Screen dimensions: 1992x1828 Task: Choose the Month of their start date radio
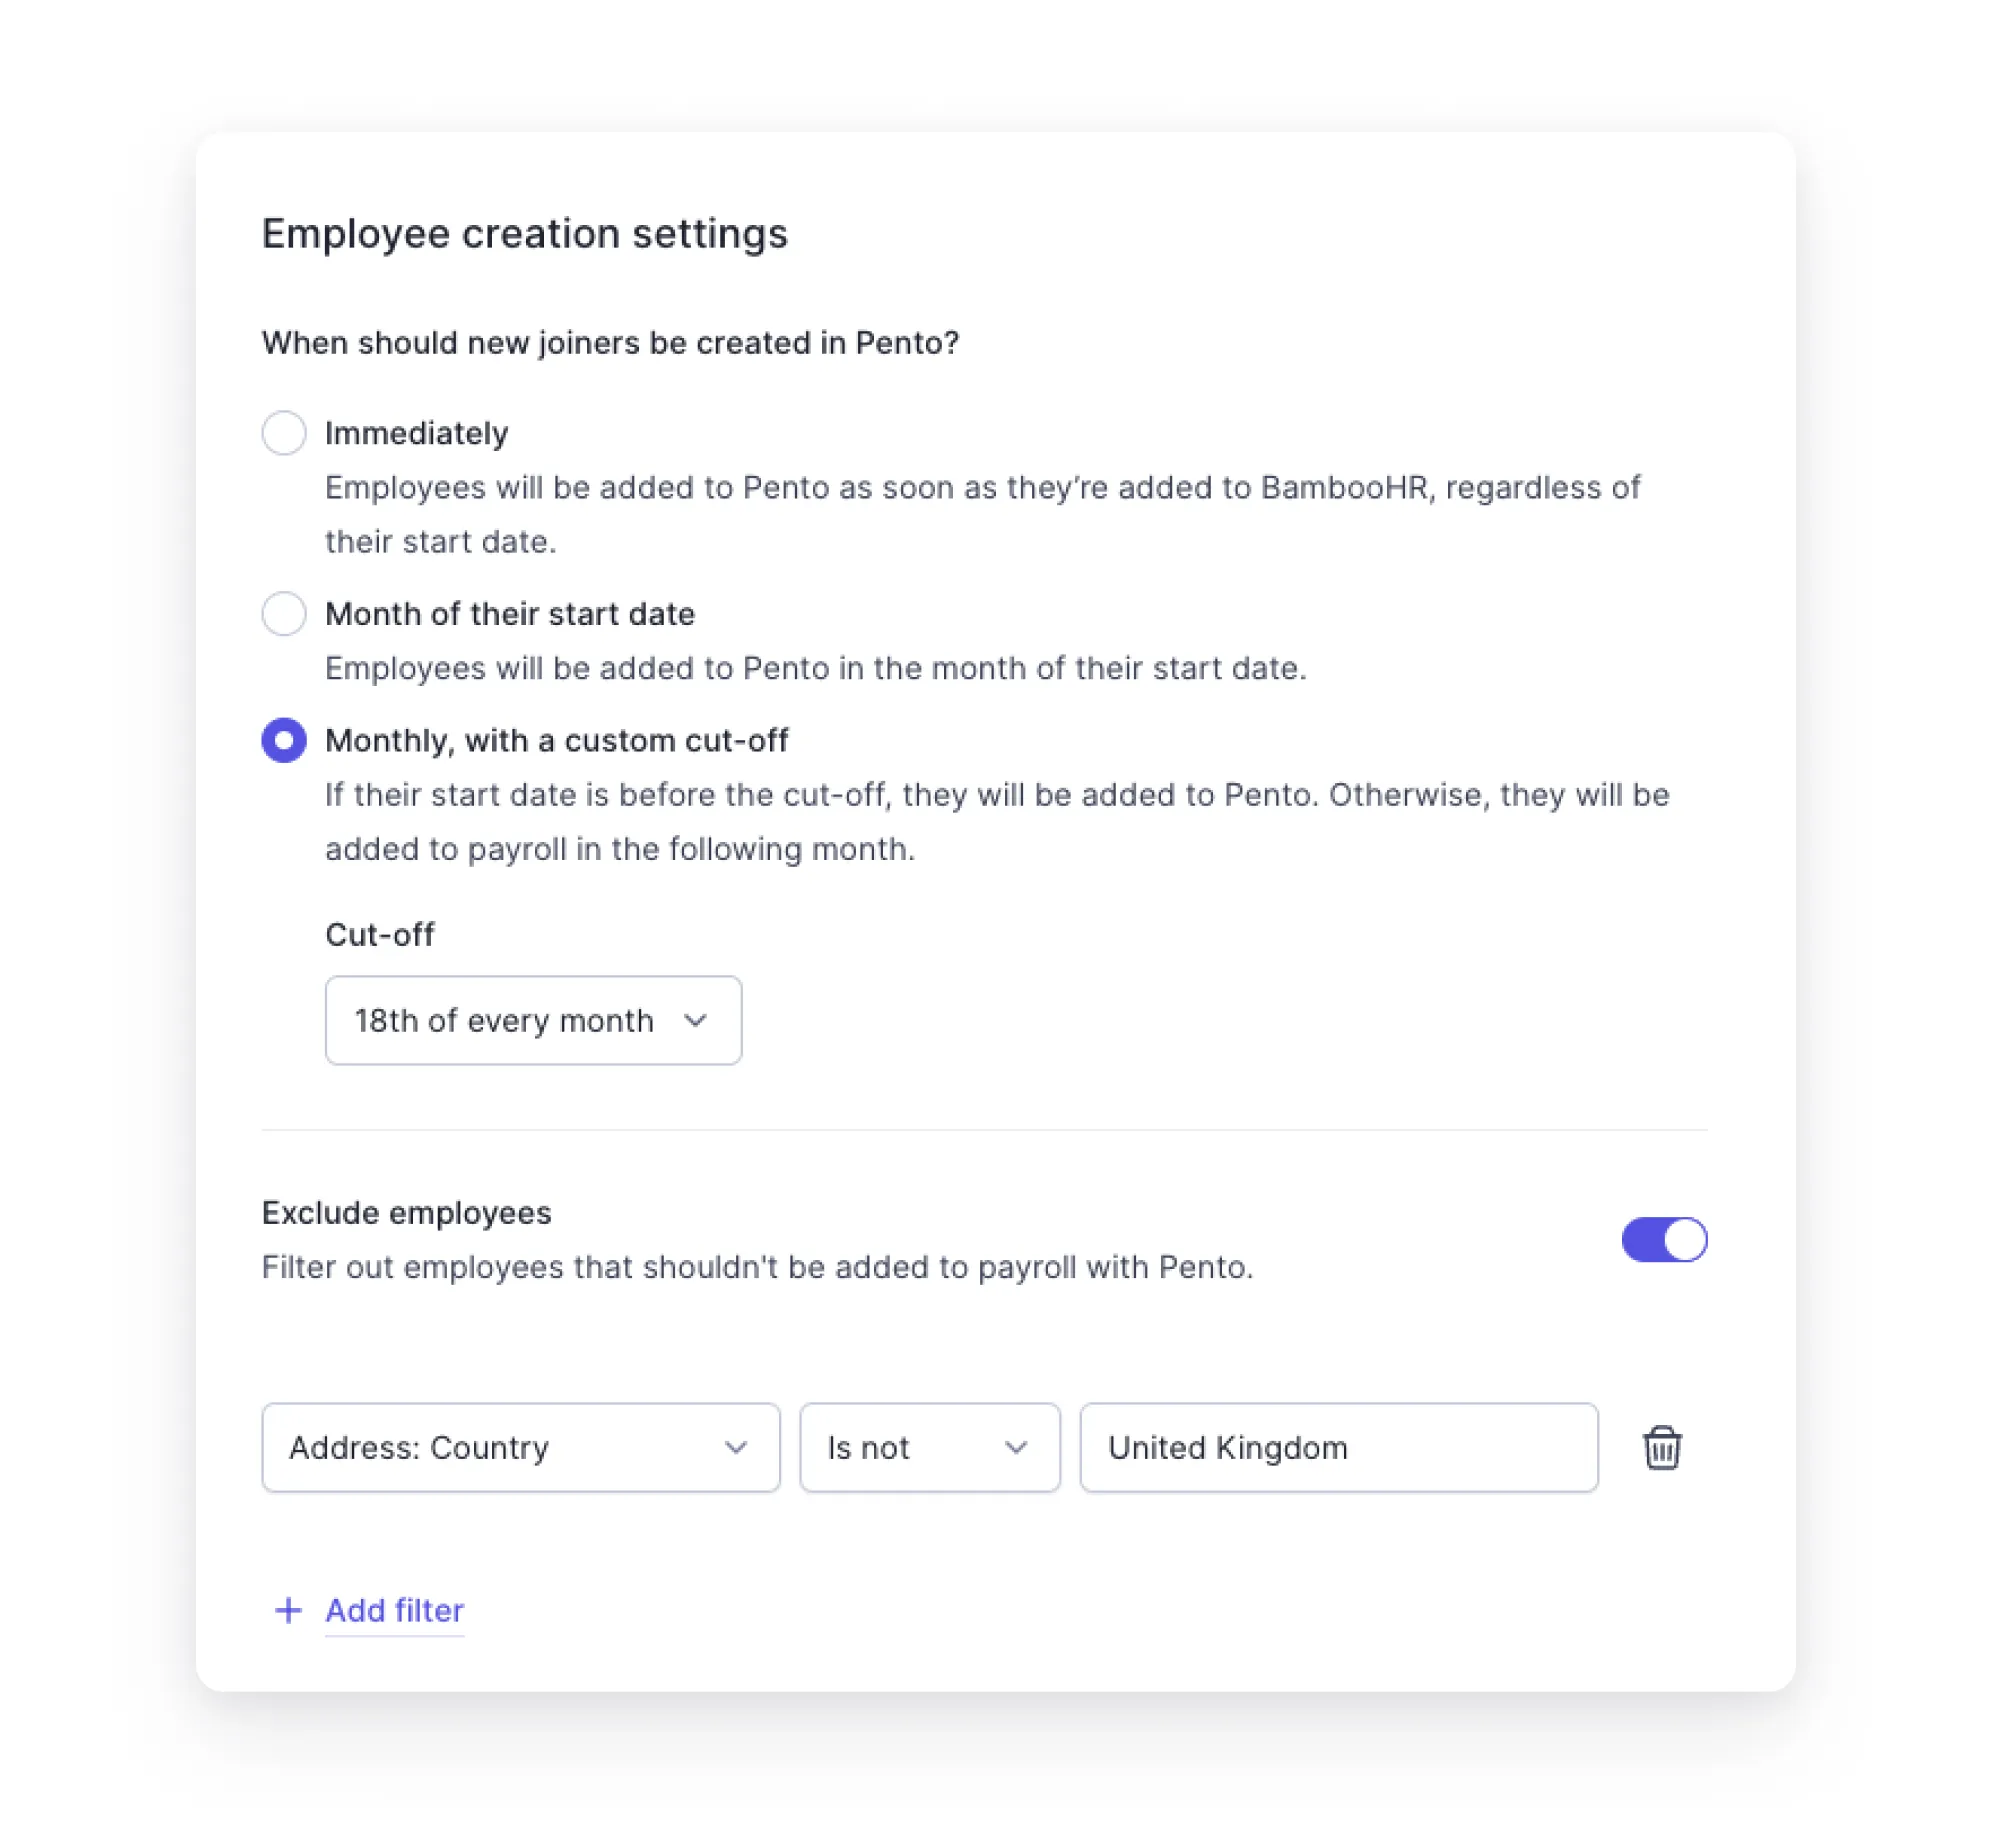[284, 613]
